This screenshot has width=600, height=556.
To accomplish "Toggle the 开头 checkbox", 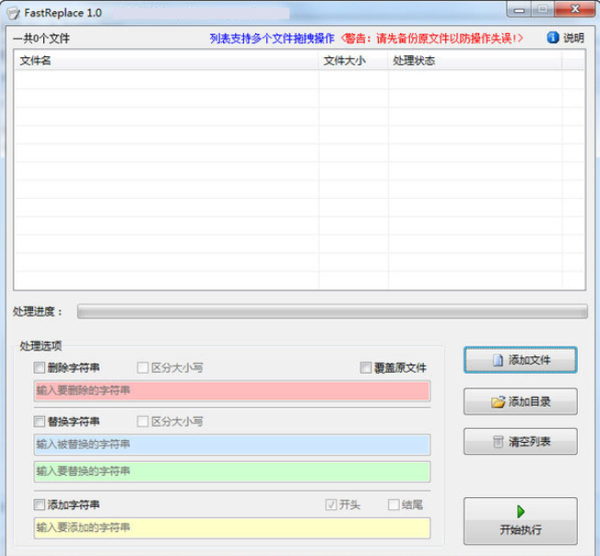I will [332, 505].
